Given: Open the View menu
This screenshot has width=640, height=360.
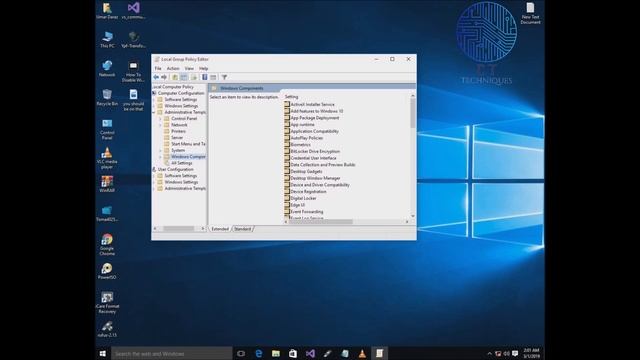Looking at the screenshot, I should pos(189,69).
